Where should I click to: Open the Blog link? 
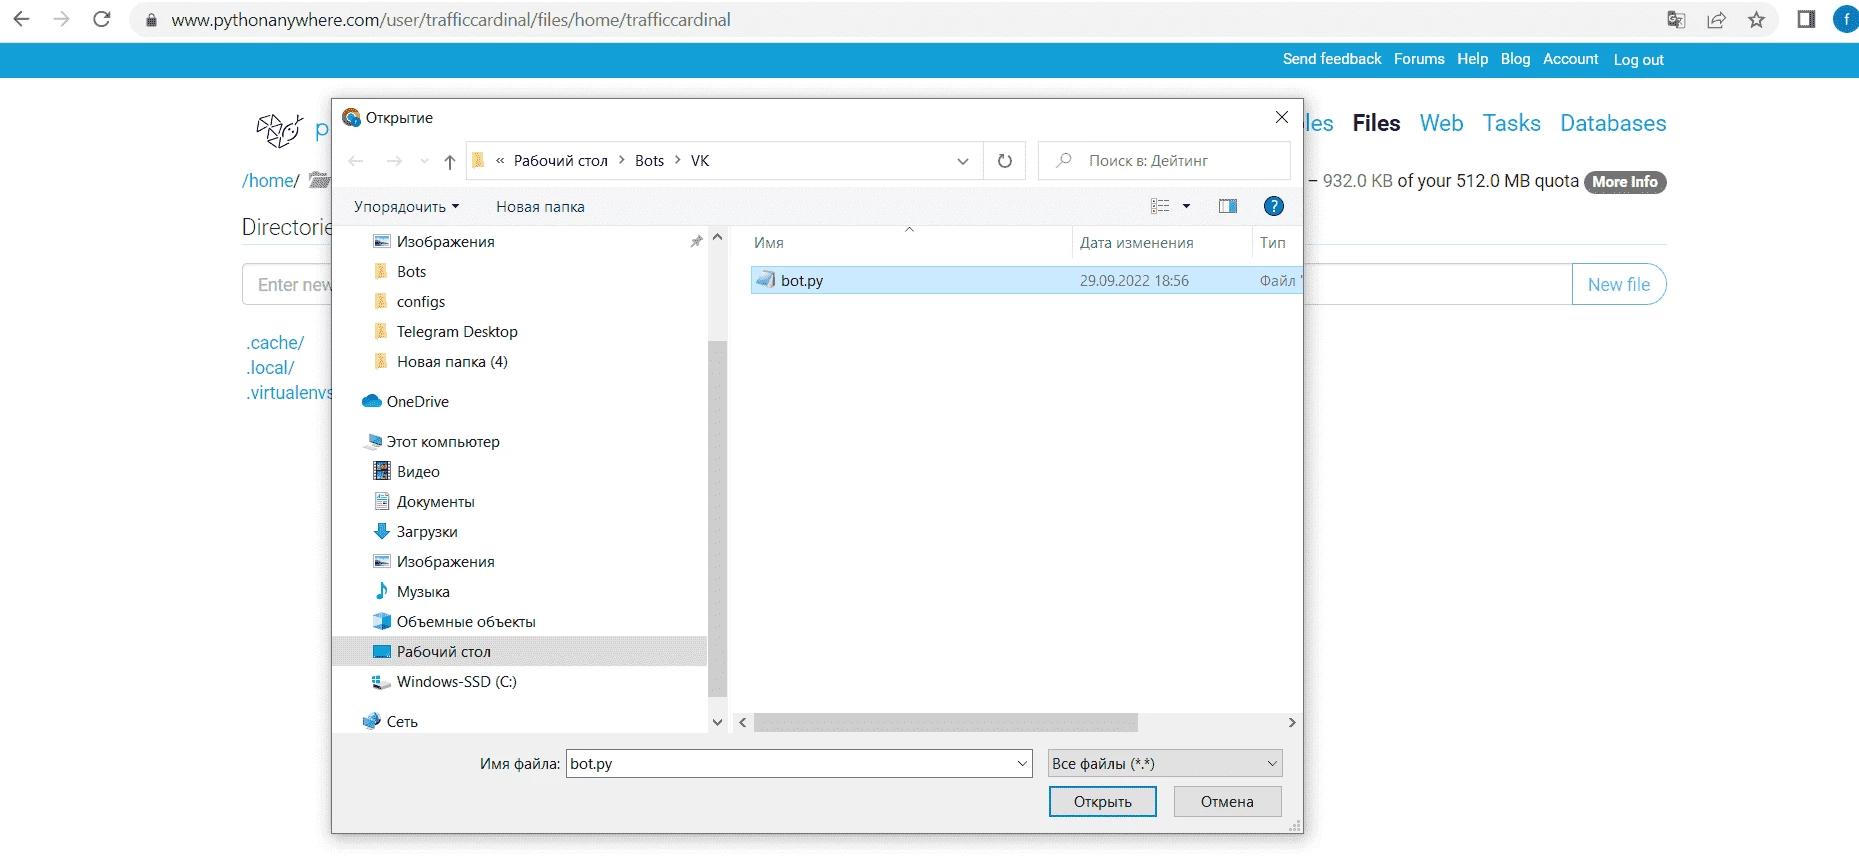coord(1515,59)
